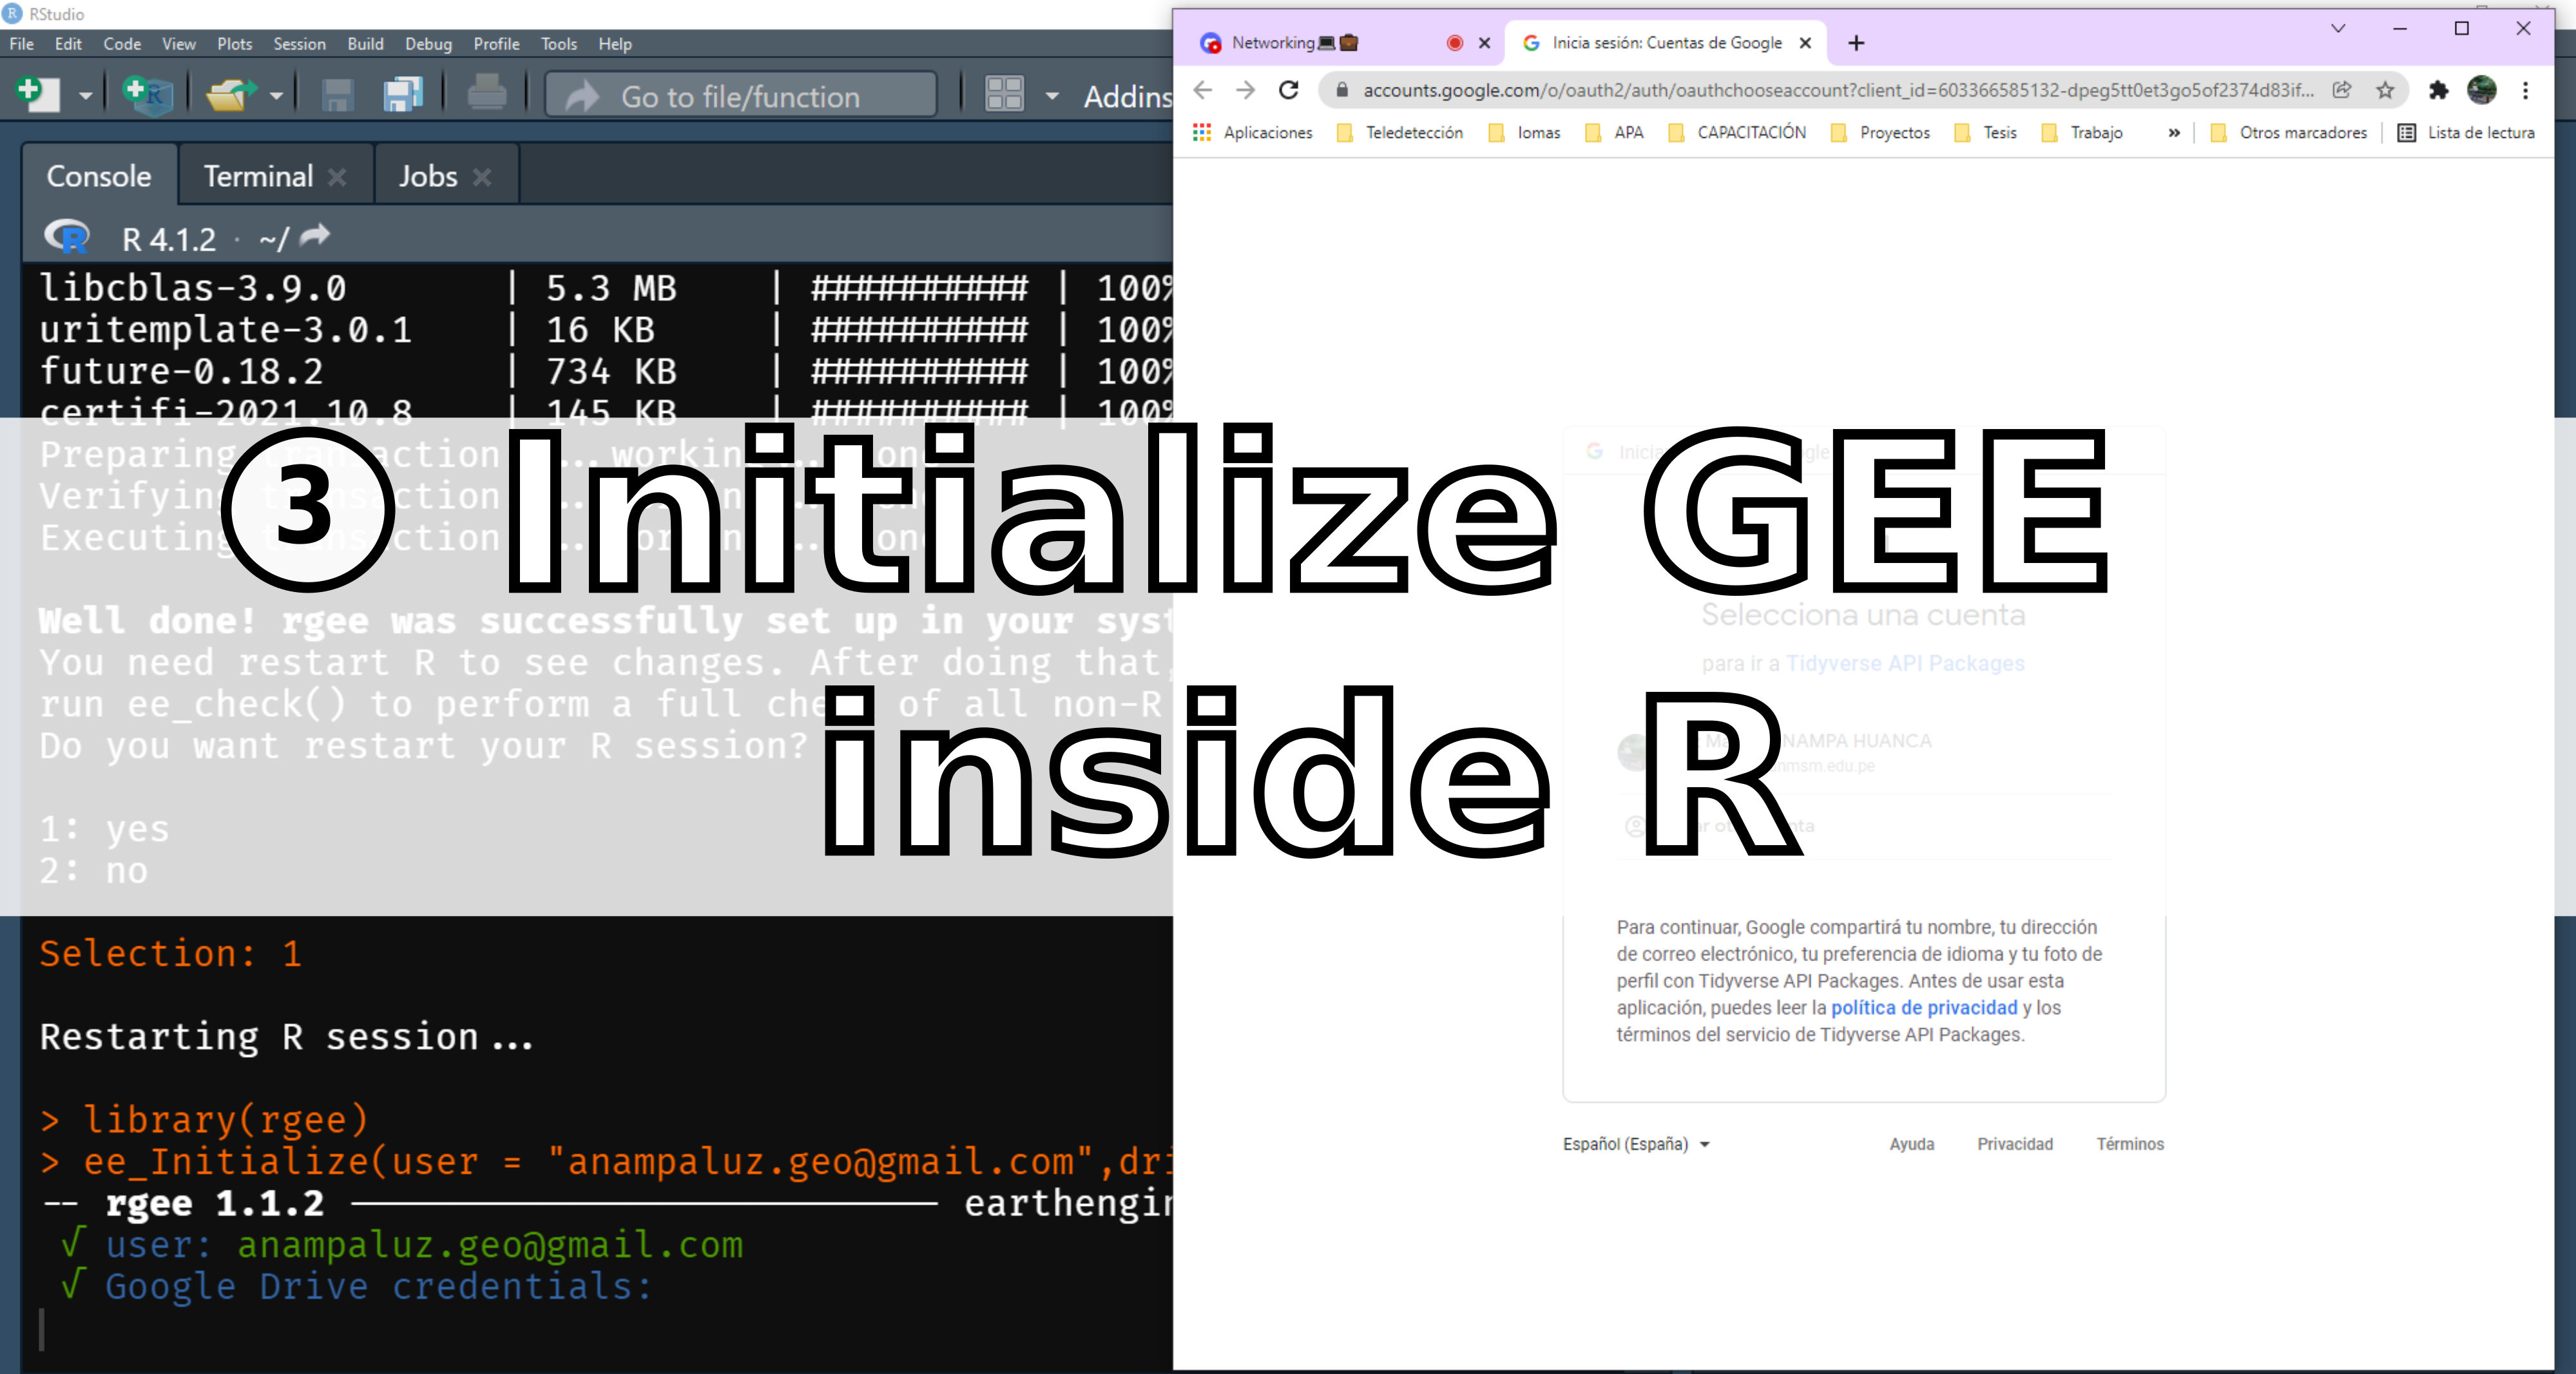Viewport: 2576px width, 1374px height.
Task: Expand the panes layout dropdown arrow
Action: tap(1052, 96)
